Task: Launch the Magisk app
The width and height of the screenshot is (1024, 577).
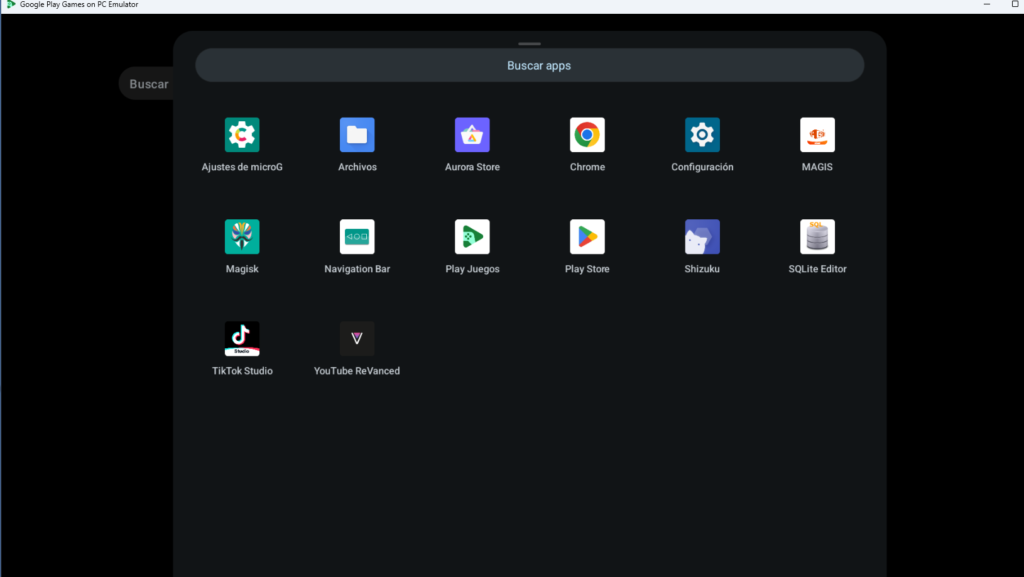Action: pos(242,237)
